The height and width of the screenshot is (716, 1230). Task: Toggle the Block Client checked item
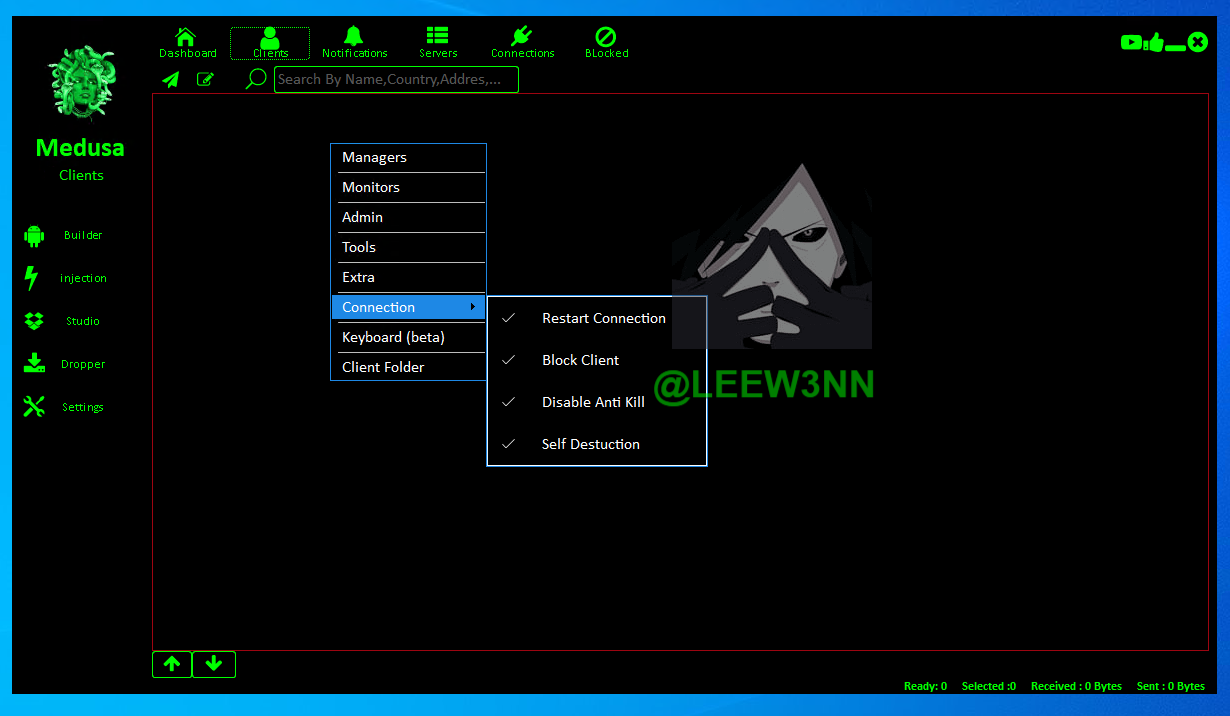pyautogui.click(x=580, y=360)
